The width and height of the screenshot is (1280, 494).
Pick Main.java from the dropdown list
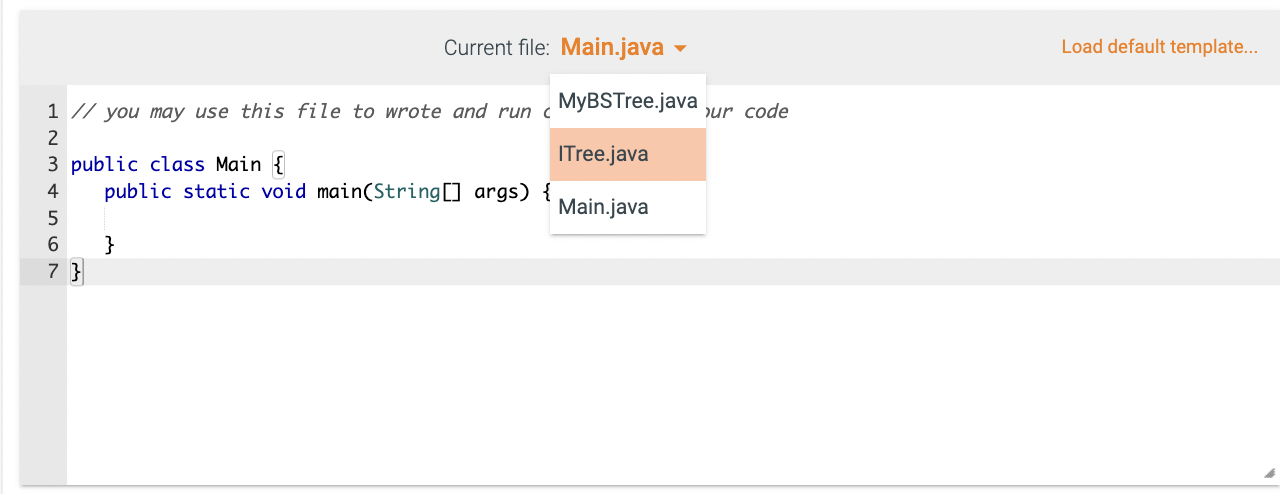pyautogui.click(x=628, y=207)
